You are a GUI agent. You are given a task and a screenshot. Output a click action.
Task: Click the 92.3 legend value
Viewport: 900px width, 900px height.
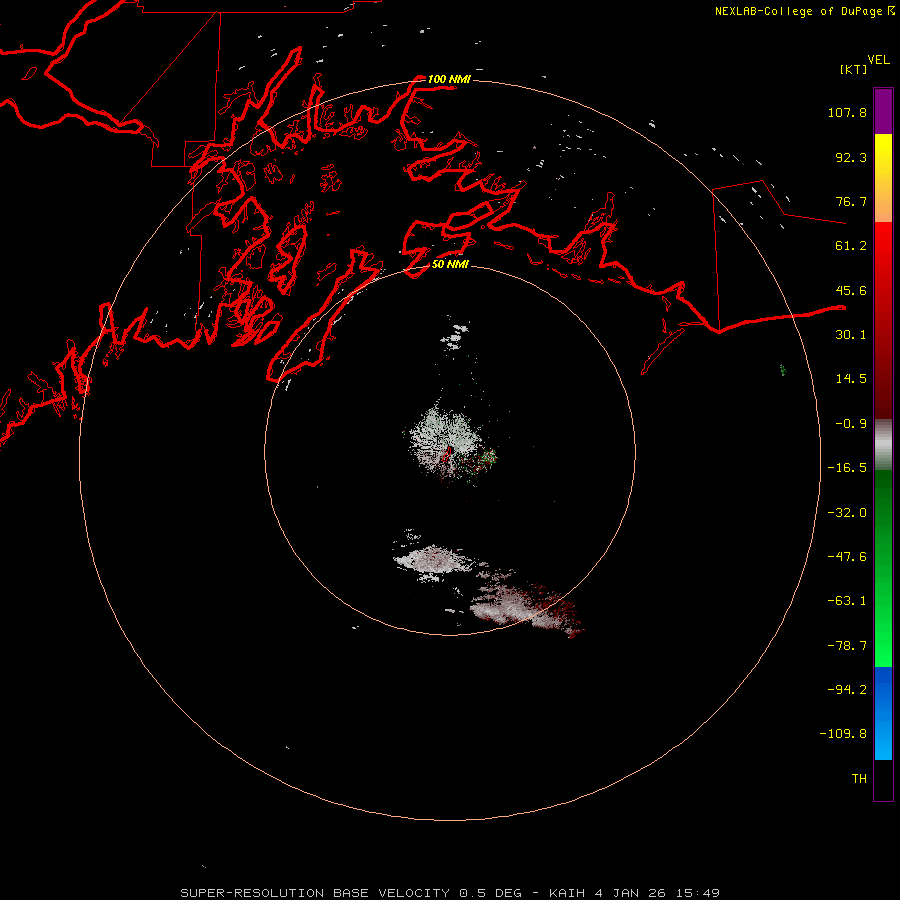point(851,157)
